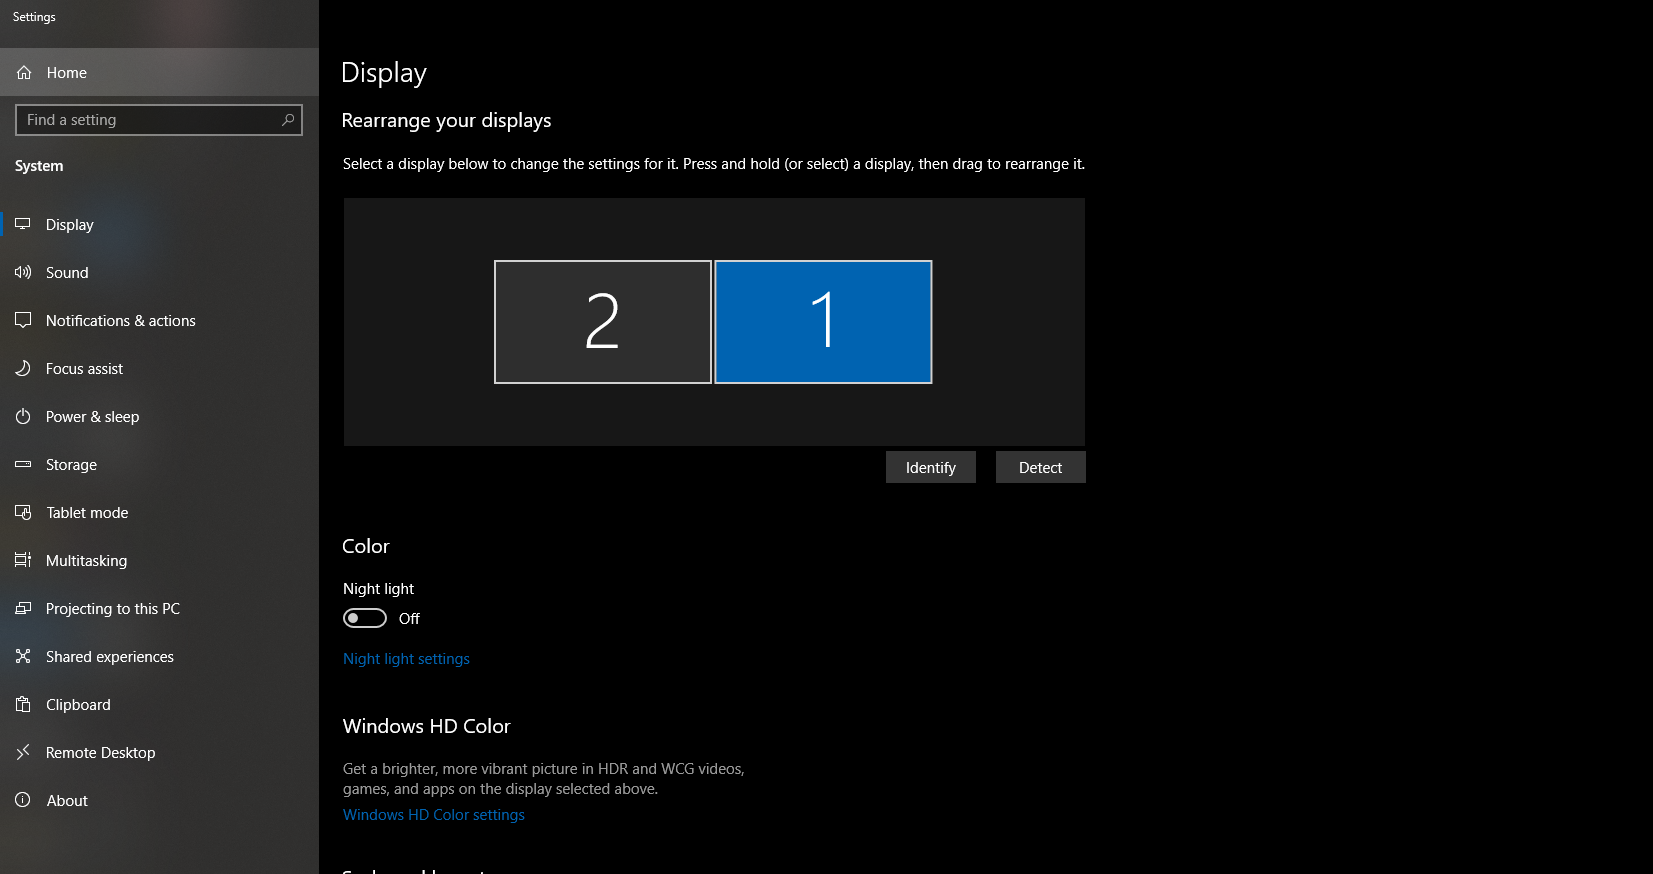Click the Storage drive icon
This screenshot has width=1653, height=874.
click(x=23, y=465)
